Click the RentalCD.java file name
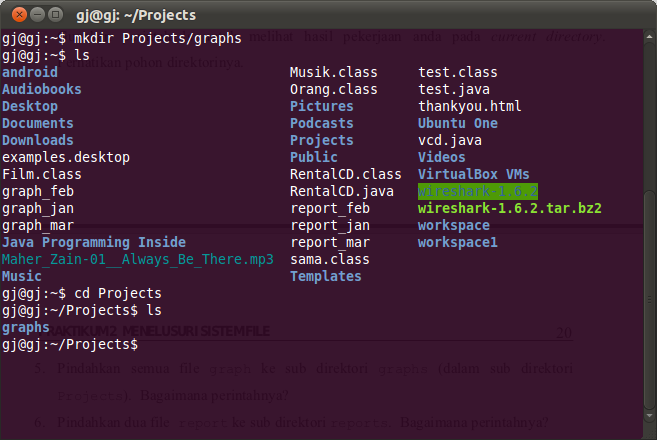This screenshot has width=657, height=440. click(342, 192)
